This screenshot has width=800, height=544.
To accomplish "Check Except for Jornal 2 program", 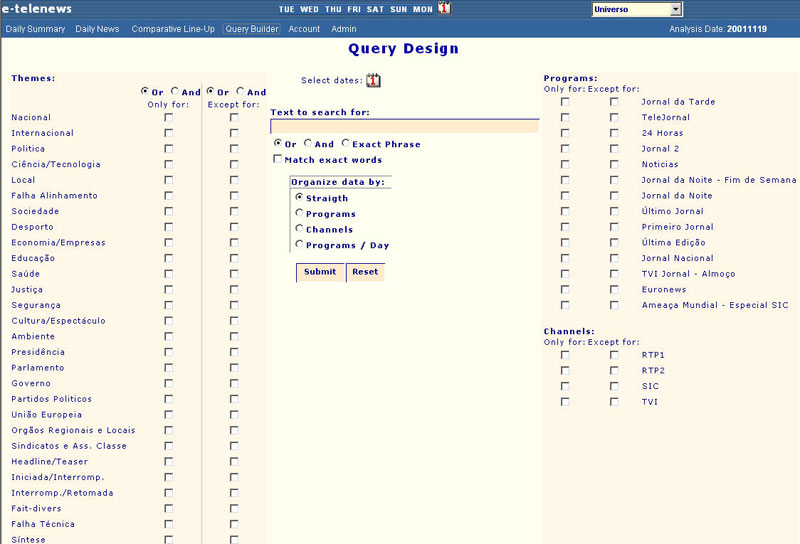I will tap(614, 149).
